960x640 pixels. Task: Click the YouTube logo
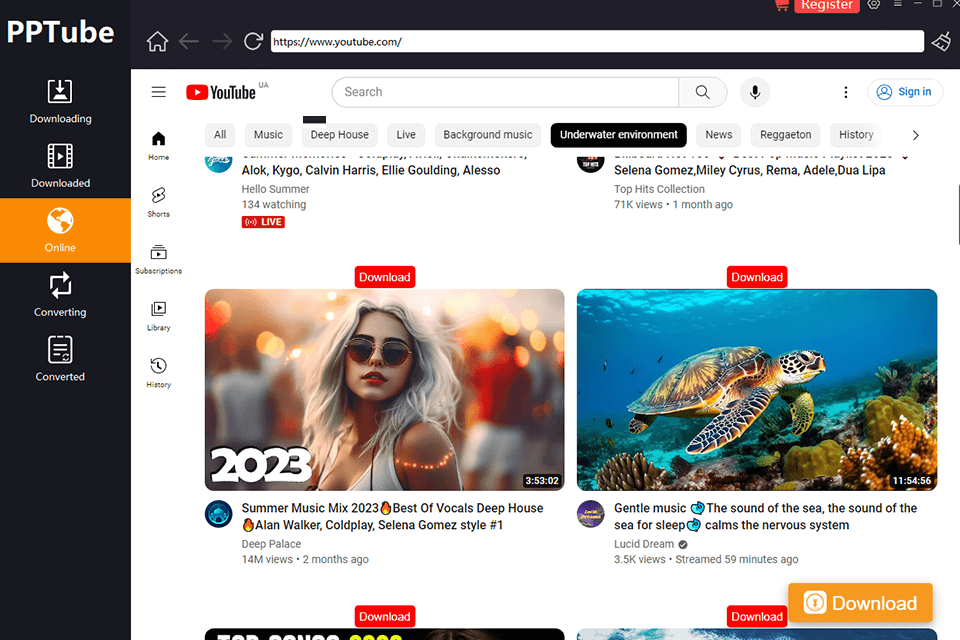(221, 92)
